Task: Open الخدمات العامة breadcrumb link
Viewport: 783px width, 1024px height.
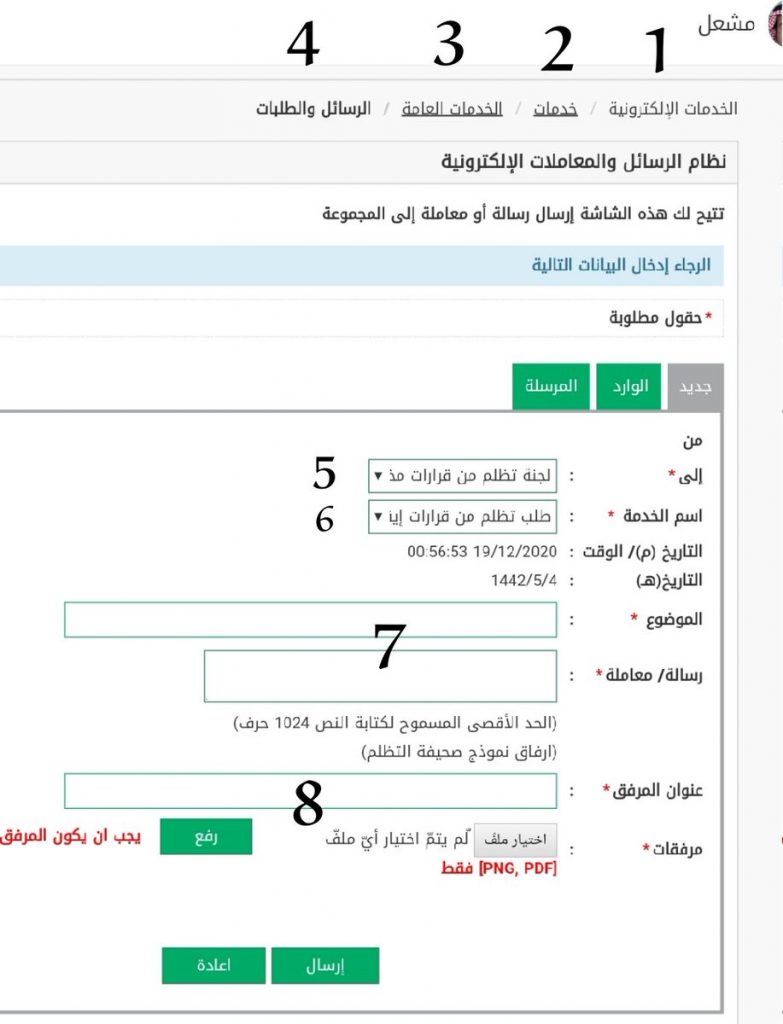Action: (452, 108)
